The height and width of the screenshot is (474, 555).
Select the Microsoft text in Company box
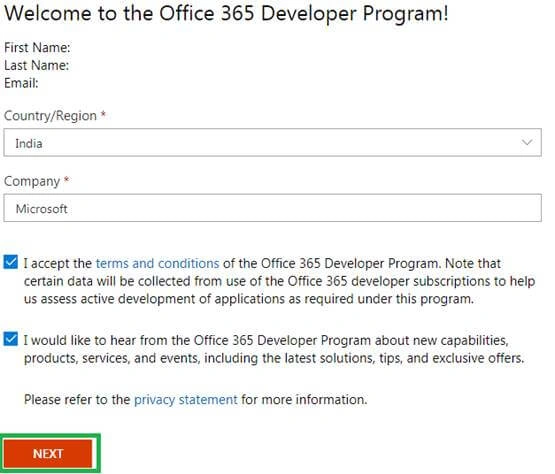click(41, 209)
